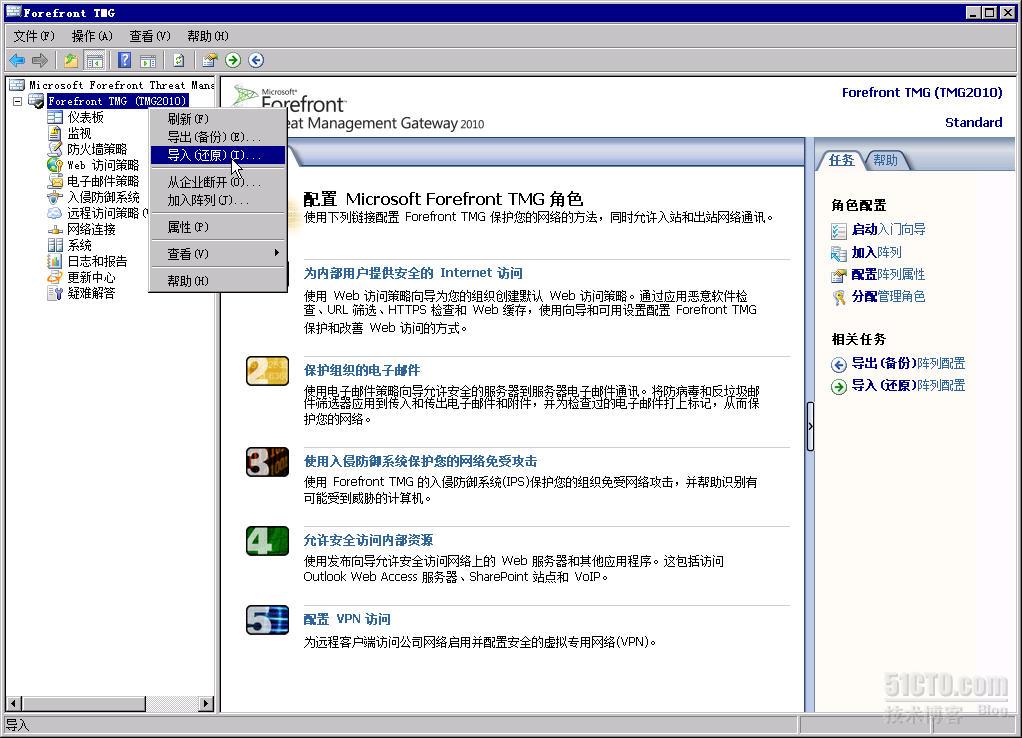
Task: Click the action pane toggle toolbar icon
Action: click(x=148, y=61)
